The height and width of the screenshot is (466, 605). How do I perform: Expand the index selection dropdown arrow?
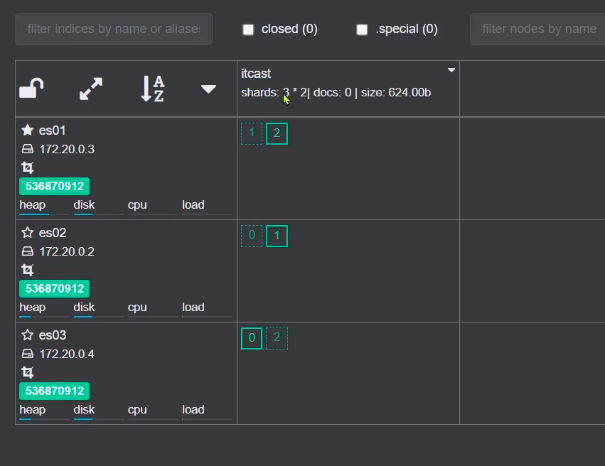coord(208,89)
